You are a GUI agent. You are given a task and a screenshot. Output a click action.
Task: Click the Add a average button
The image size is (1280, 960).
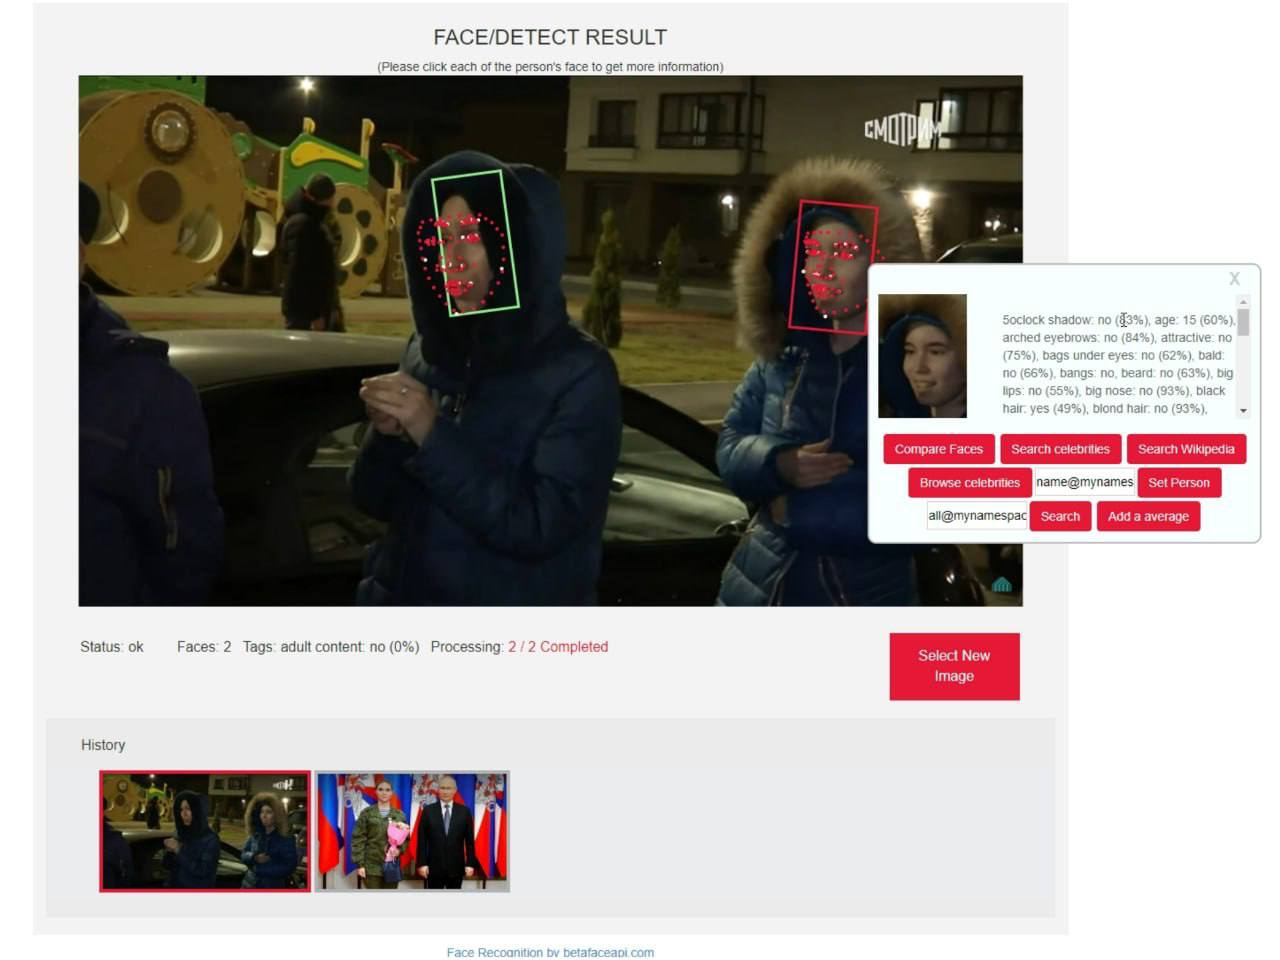tap(1147, 516)
